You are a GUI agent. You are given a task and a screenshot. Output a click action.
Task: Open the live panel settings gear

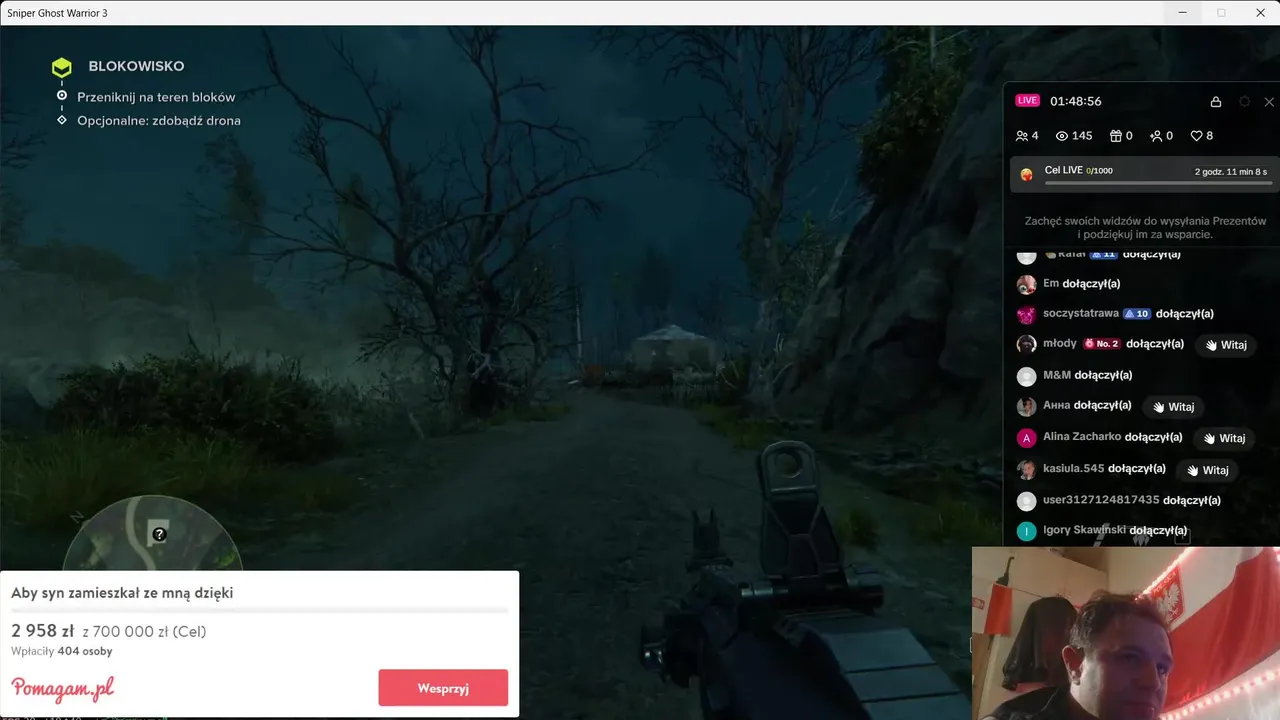[x=1244, y=102]
